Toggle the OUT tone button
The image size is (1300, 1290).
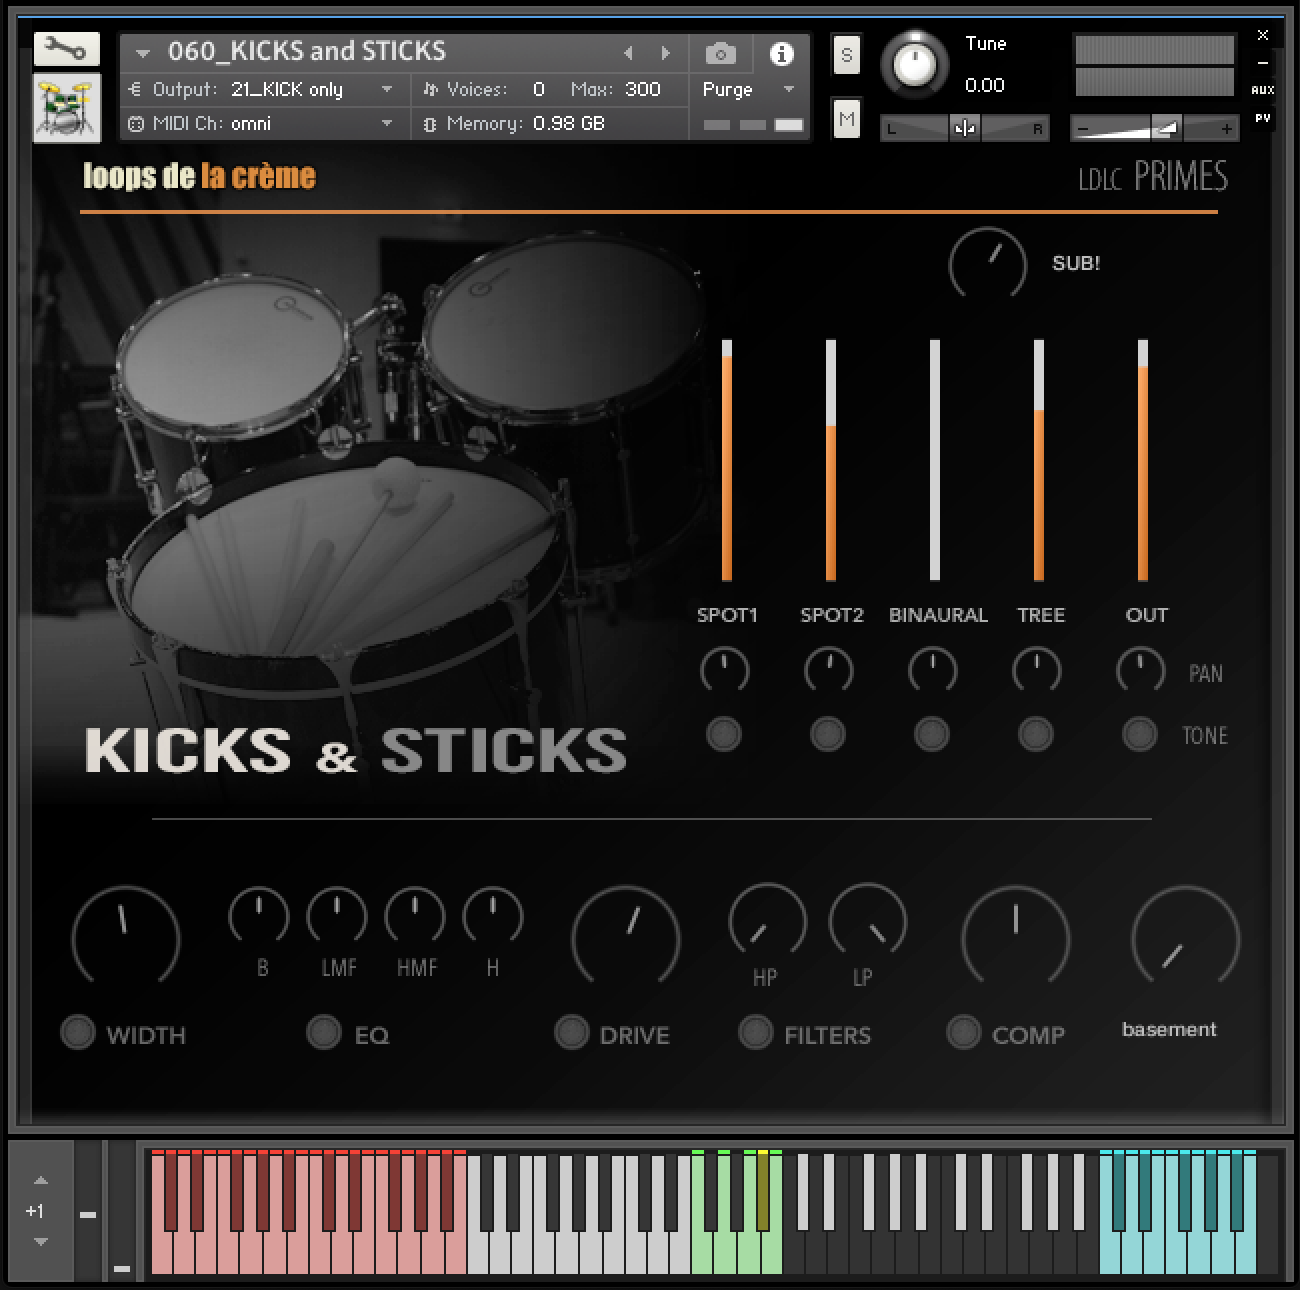click(1140, 735)
